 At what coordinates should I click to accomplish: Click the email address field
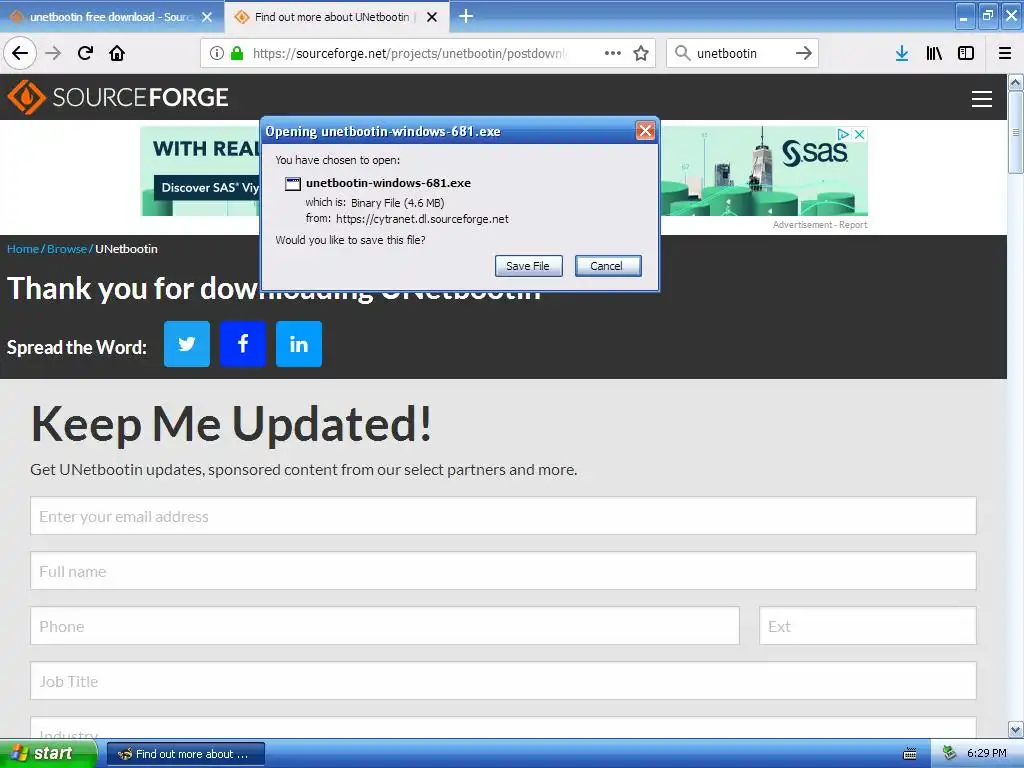tap(503, 516)
